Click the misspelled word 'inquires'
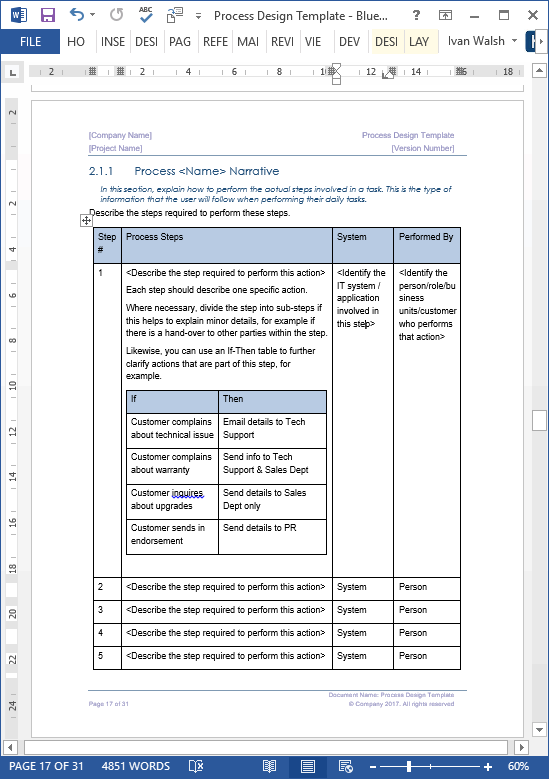 click(187, 493)
